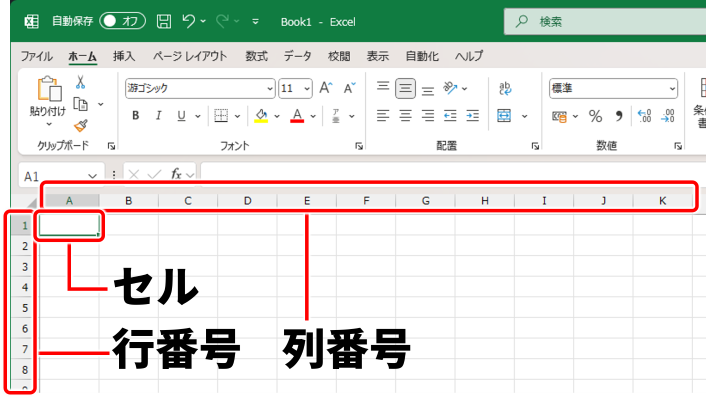Click the Decrease Indent icon
The width and height of the screenshot is (706, 403).
pos(450,116)
